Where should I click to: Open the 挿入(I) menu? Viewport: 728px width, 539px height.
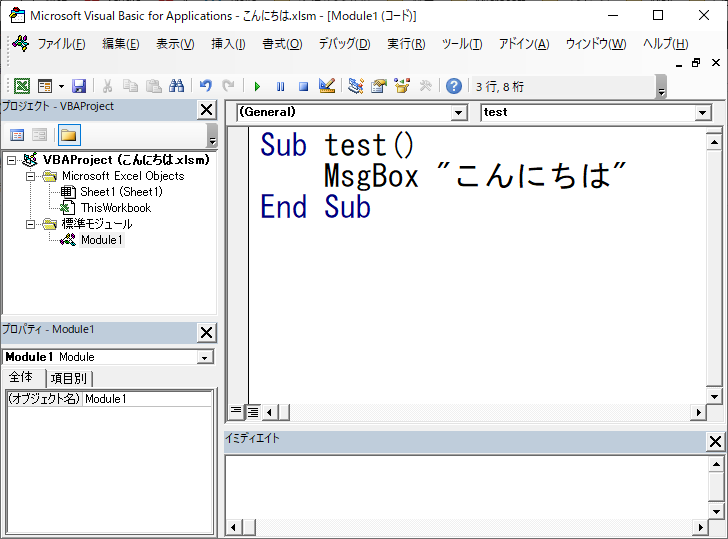pos(228,44)
